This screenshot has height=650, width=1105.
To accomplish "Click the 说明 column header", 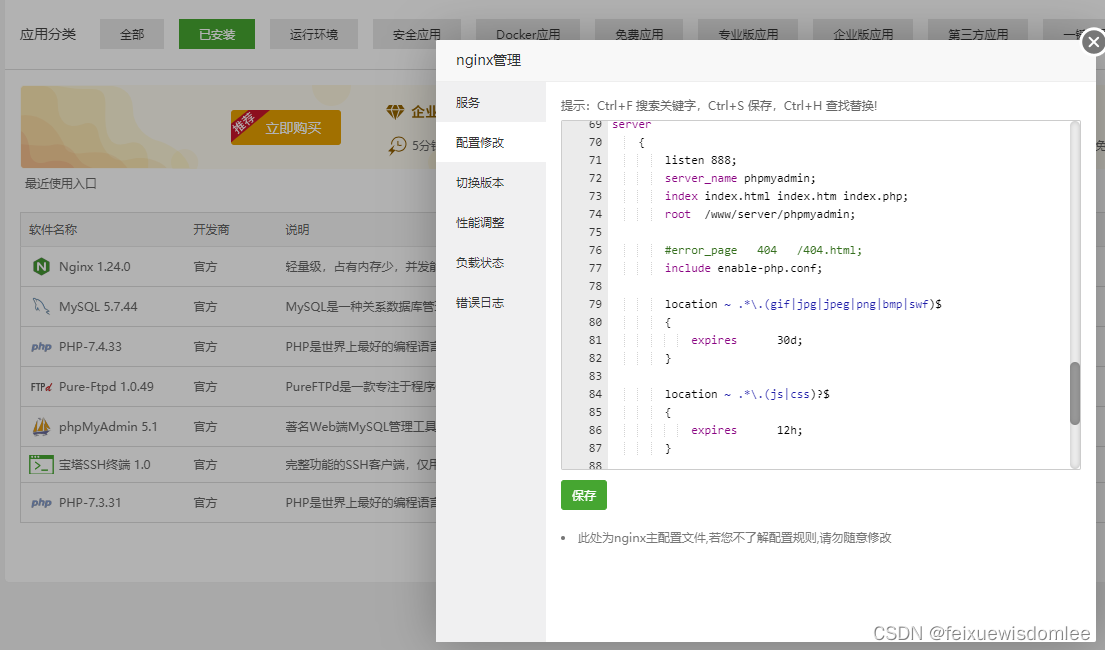I will coord(297,230).
